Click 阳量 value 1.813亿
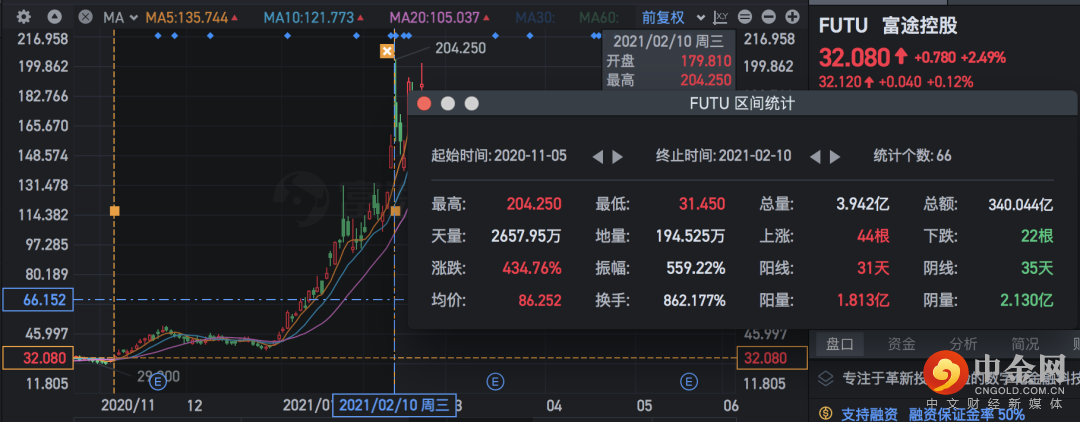The height and width of the screenshot is (422, 1080). [x=863, y=301]
